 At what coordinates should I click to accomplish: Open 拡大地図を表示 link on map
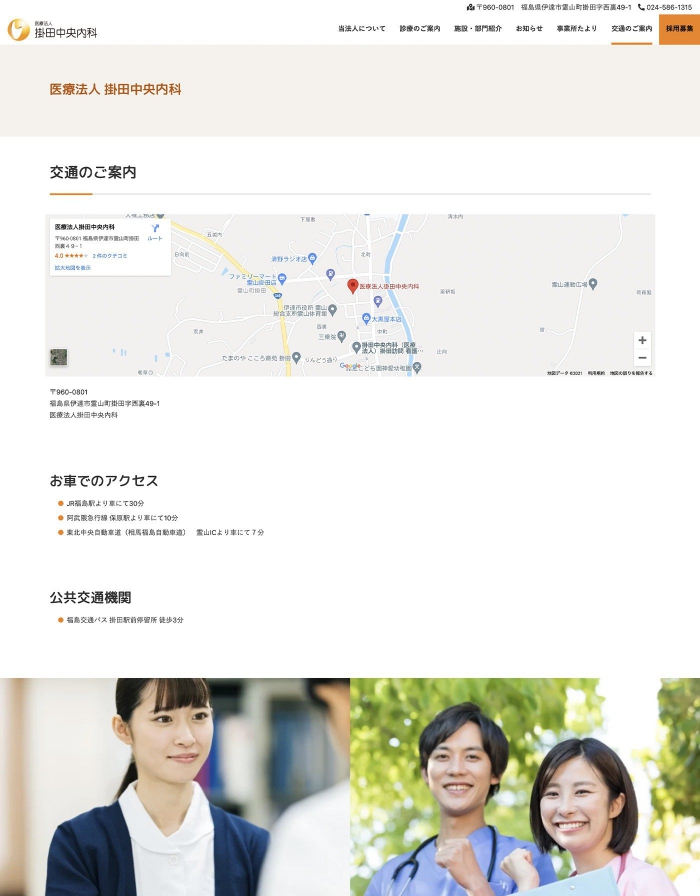click(x=73, y=267)
